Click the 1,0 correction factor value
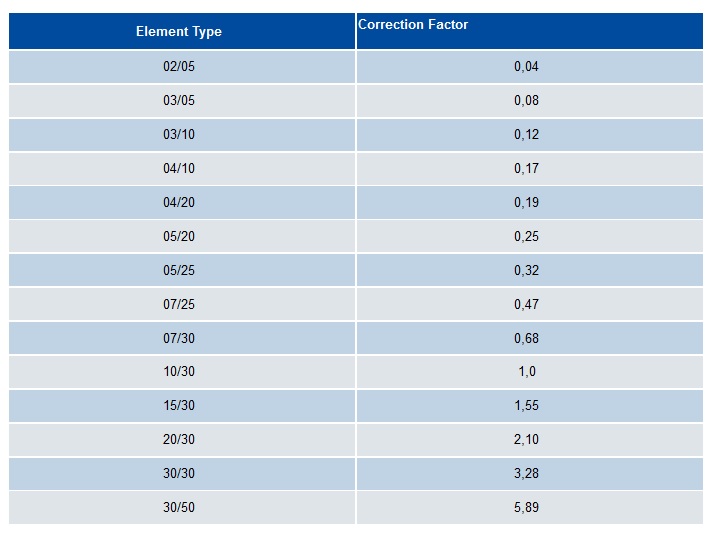Image resolution: width=712 pixels, height=534 pixels. 527,371
